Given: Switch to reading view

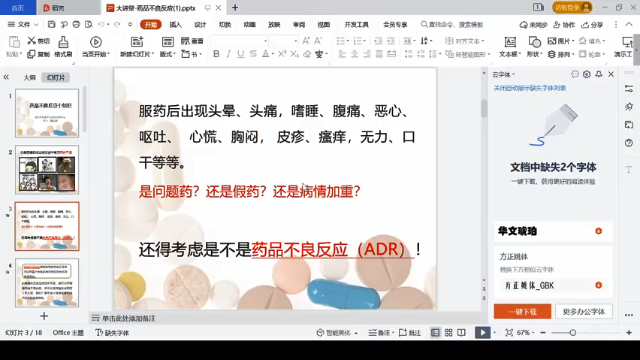Looking at the screenshot, I should 462,333.
